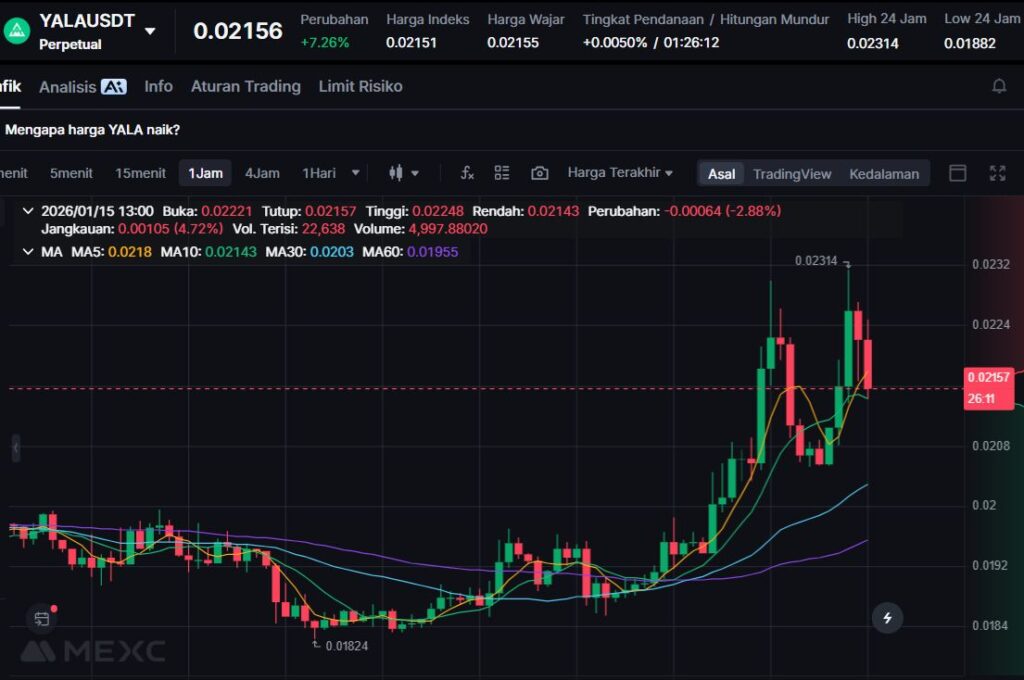Enter fullscreen chart mode
The image size is (1024, 680).
(997, 173)
